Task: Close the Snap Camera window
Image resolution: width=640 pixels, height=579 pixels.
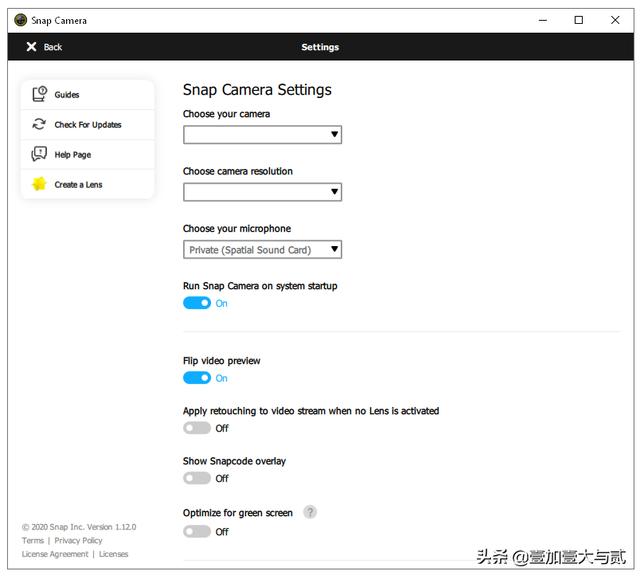Action: pyautogui.click(x=615, y=20)
